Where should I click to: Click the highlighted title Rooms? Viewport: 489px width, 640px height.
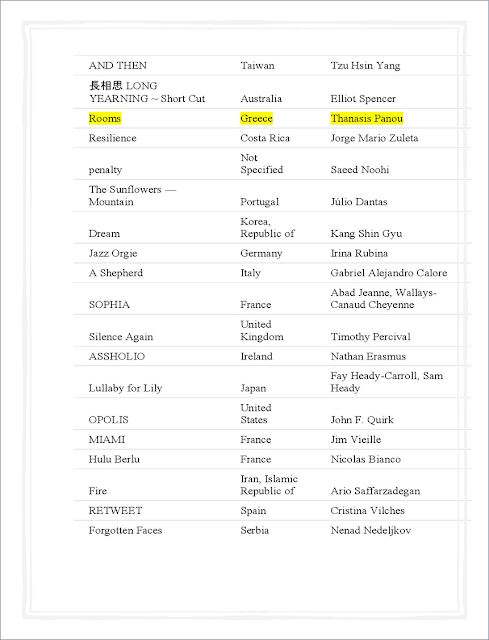click(105, 118)
